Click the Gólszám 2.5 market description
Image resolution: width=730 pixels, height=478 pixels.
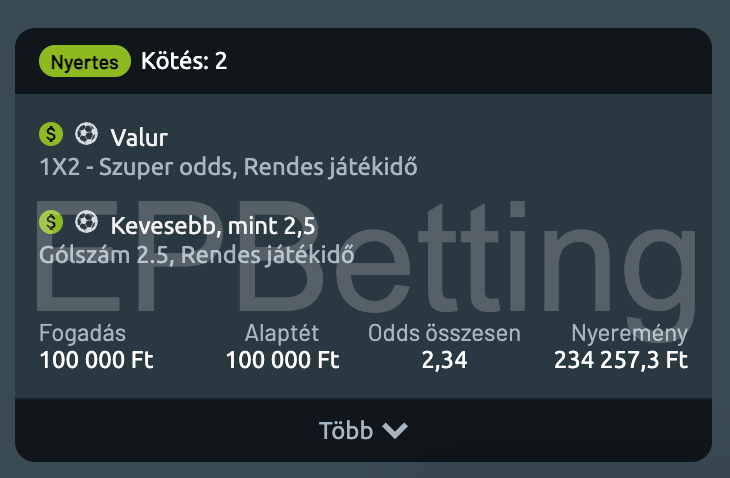196,253
